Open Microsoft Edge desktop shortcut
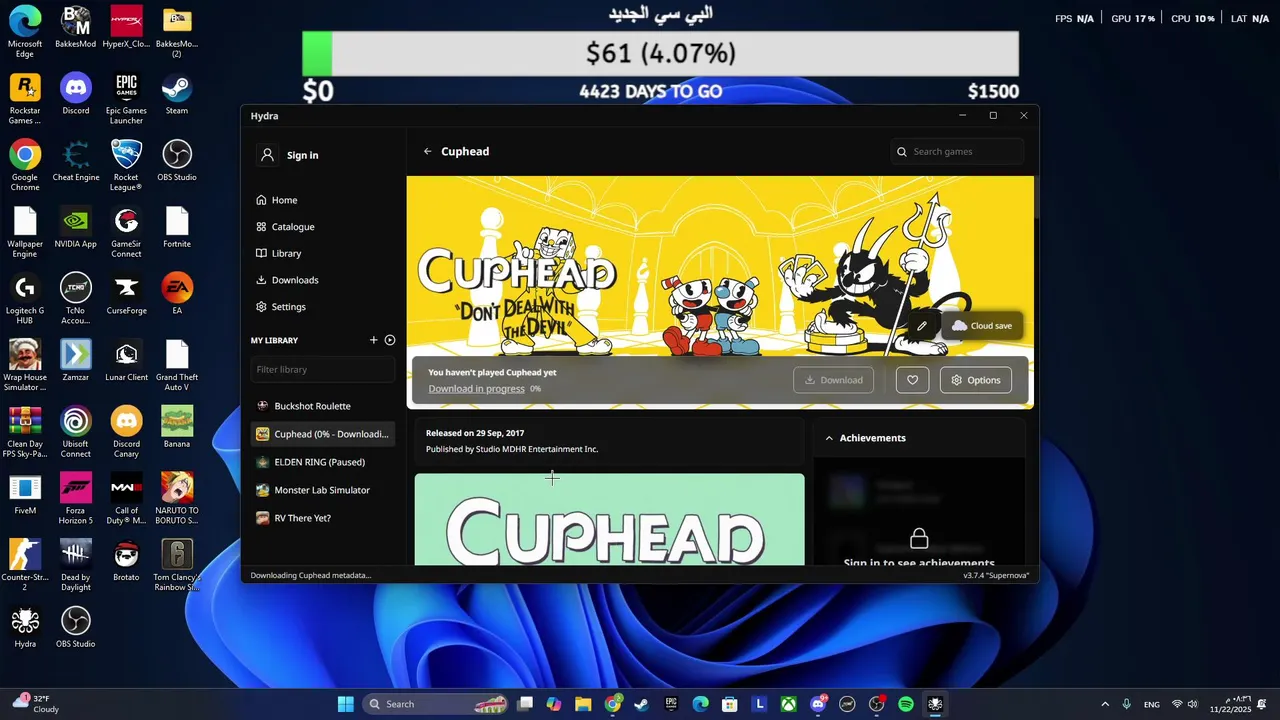The height and width of the screenshot is (720, 1280). coord(25,32)
